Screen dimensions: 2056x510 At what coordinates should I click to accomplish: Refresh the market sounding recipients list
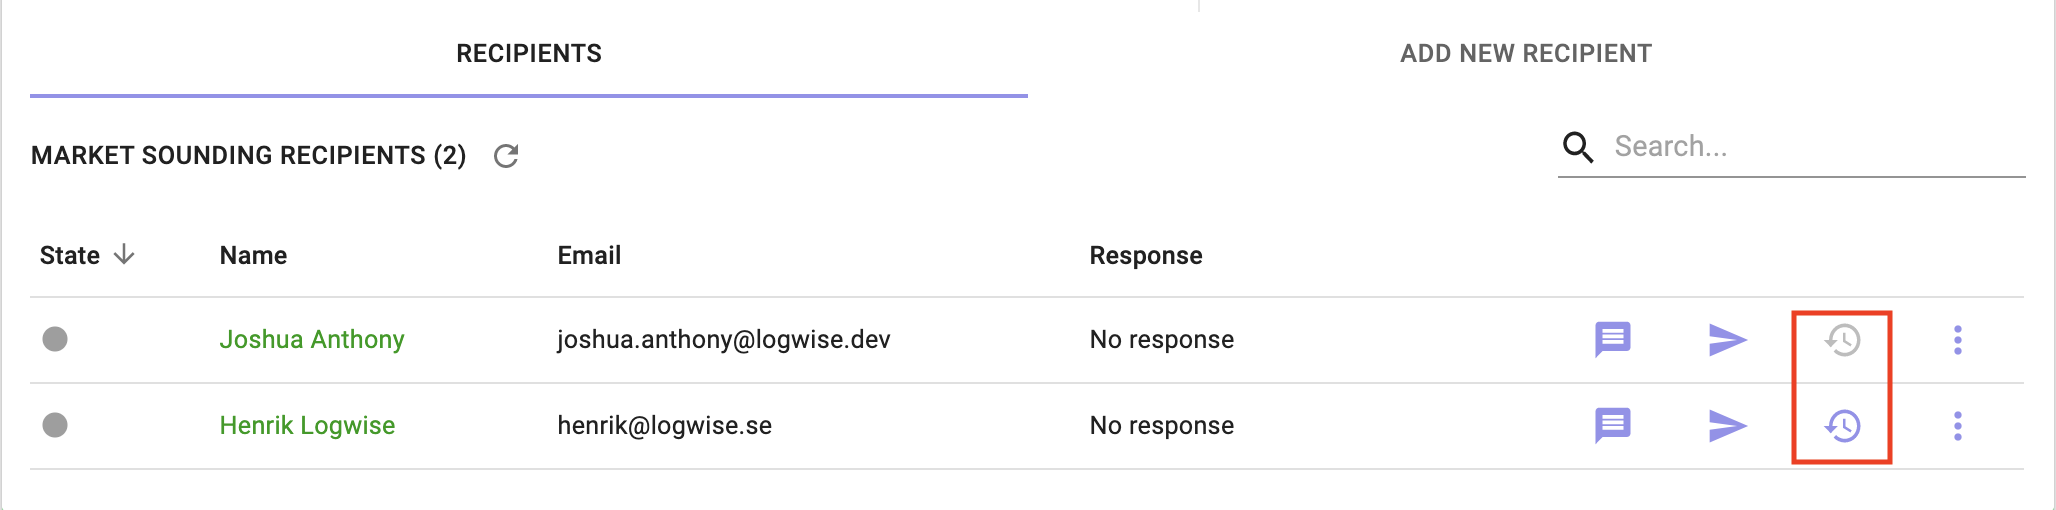(x=506, y=156)
